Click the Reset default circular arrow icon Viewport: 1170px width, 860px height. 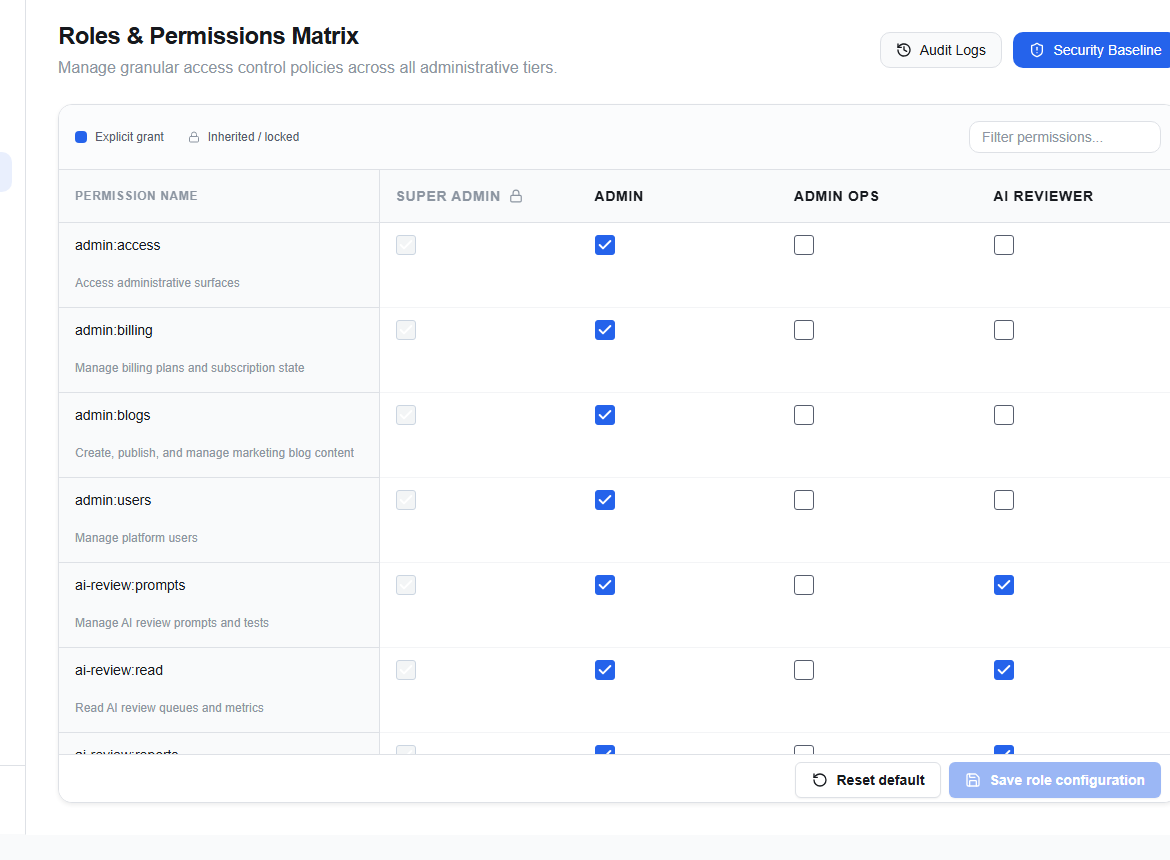(819, 780)
